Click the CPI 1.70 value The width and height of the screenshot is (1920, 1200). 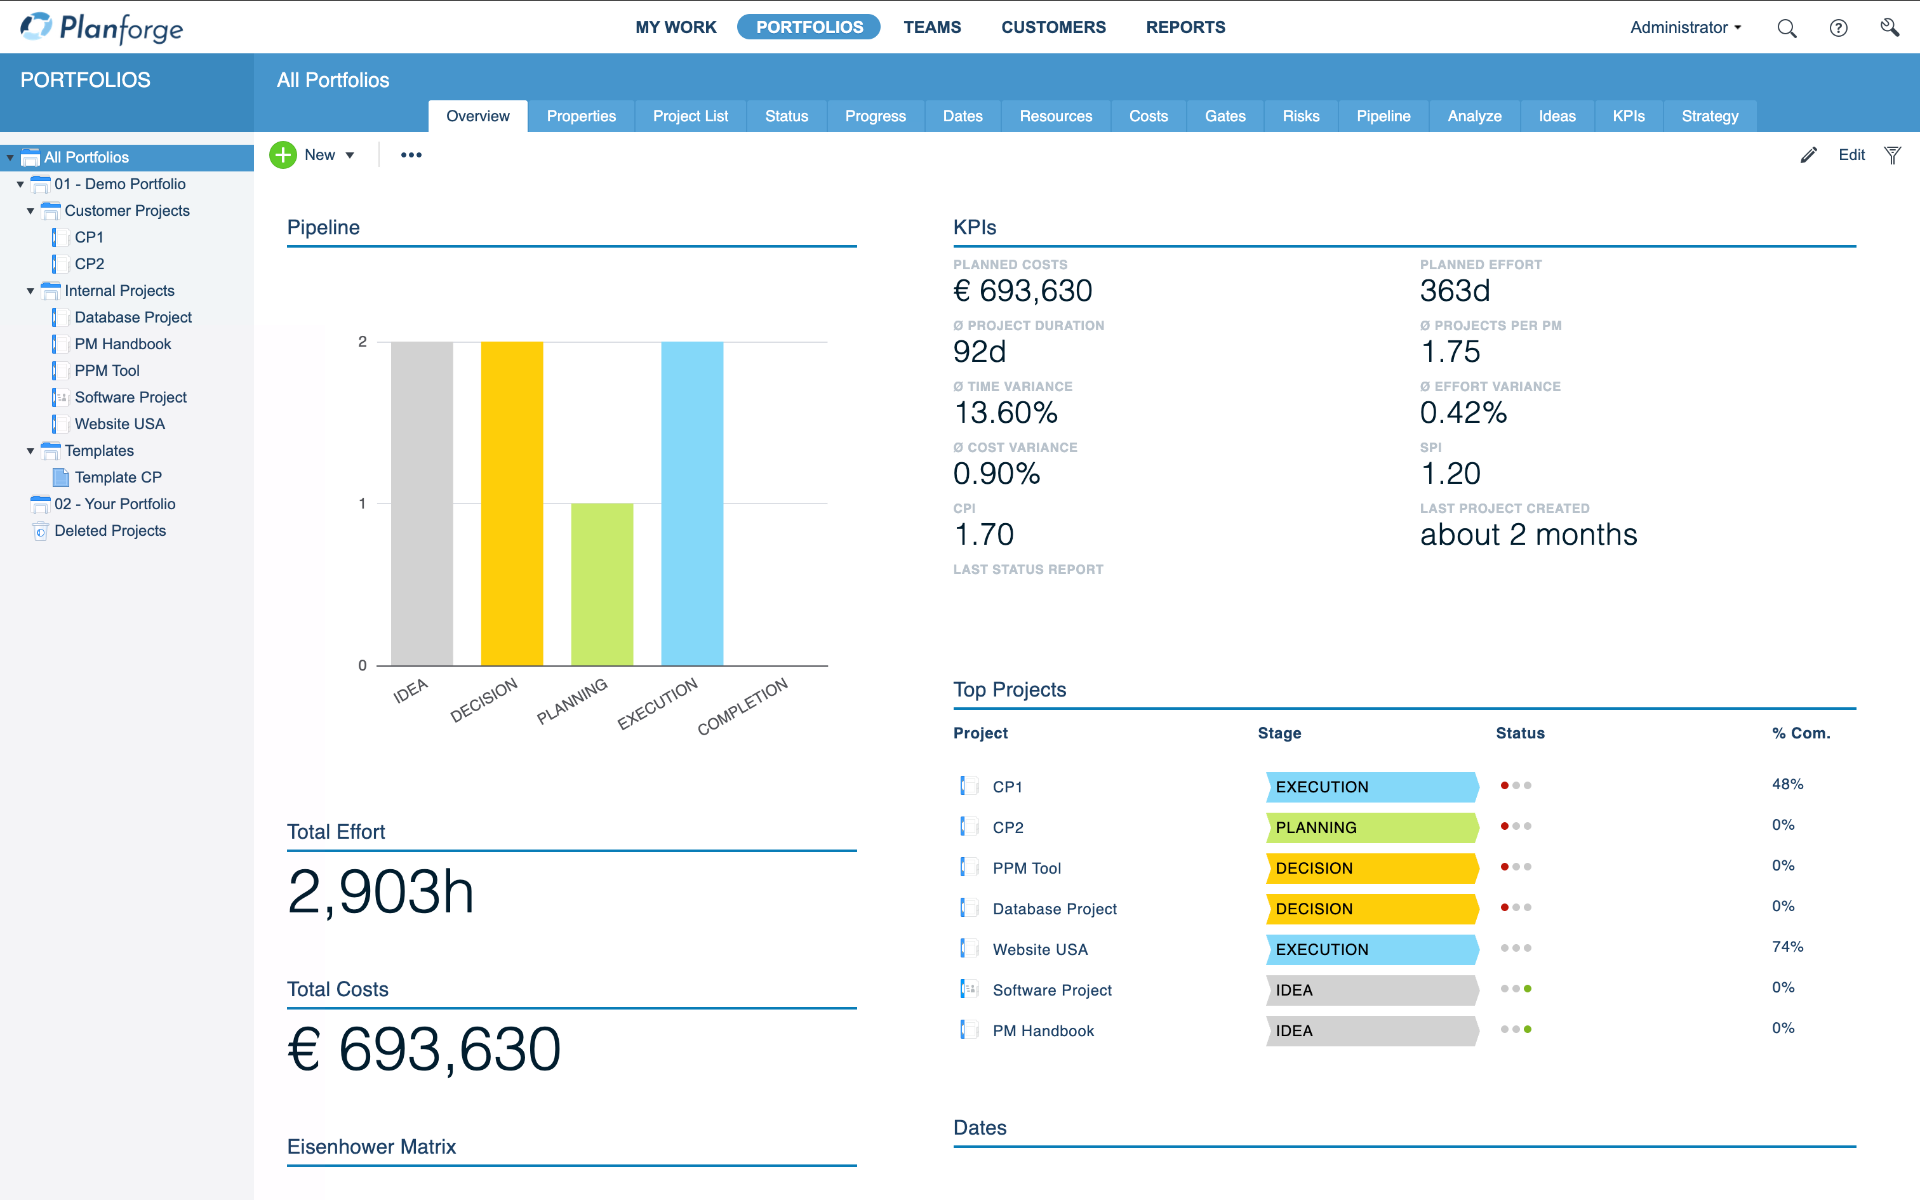(x=984, y=535)
